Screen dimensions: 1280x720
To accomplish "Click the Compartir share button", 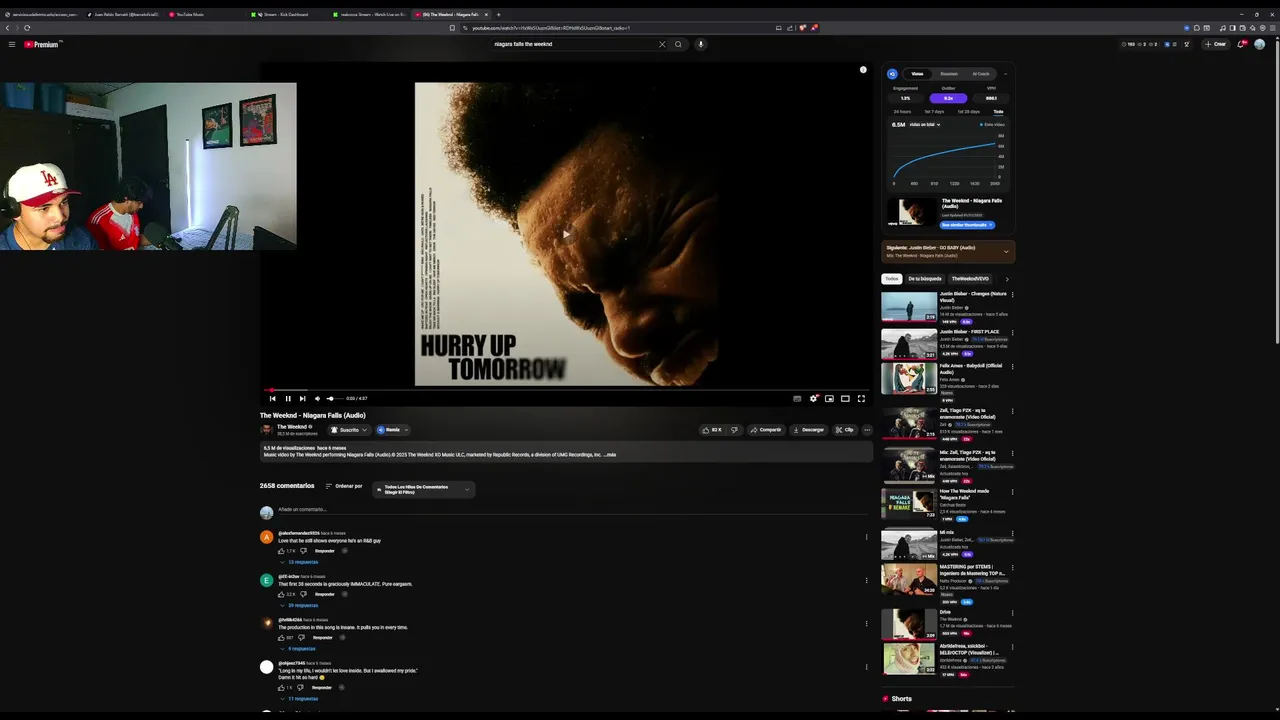I will pyautogui.click(x=766, y=430).
